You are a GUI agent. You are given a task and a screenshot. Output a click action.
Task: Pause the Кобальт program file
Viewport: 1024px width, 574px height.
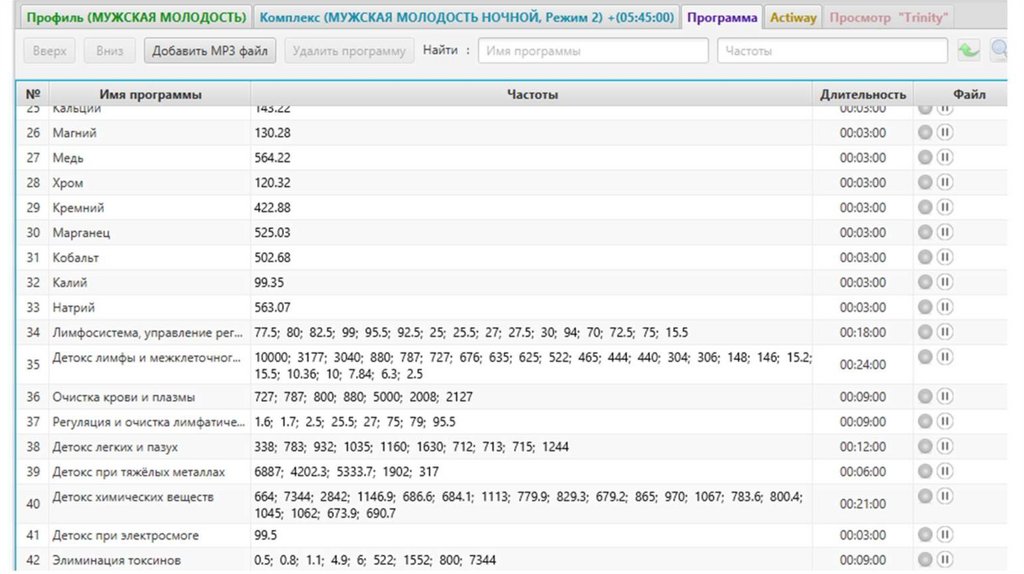(944, 257)
